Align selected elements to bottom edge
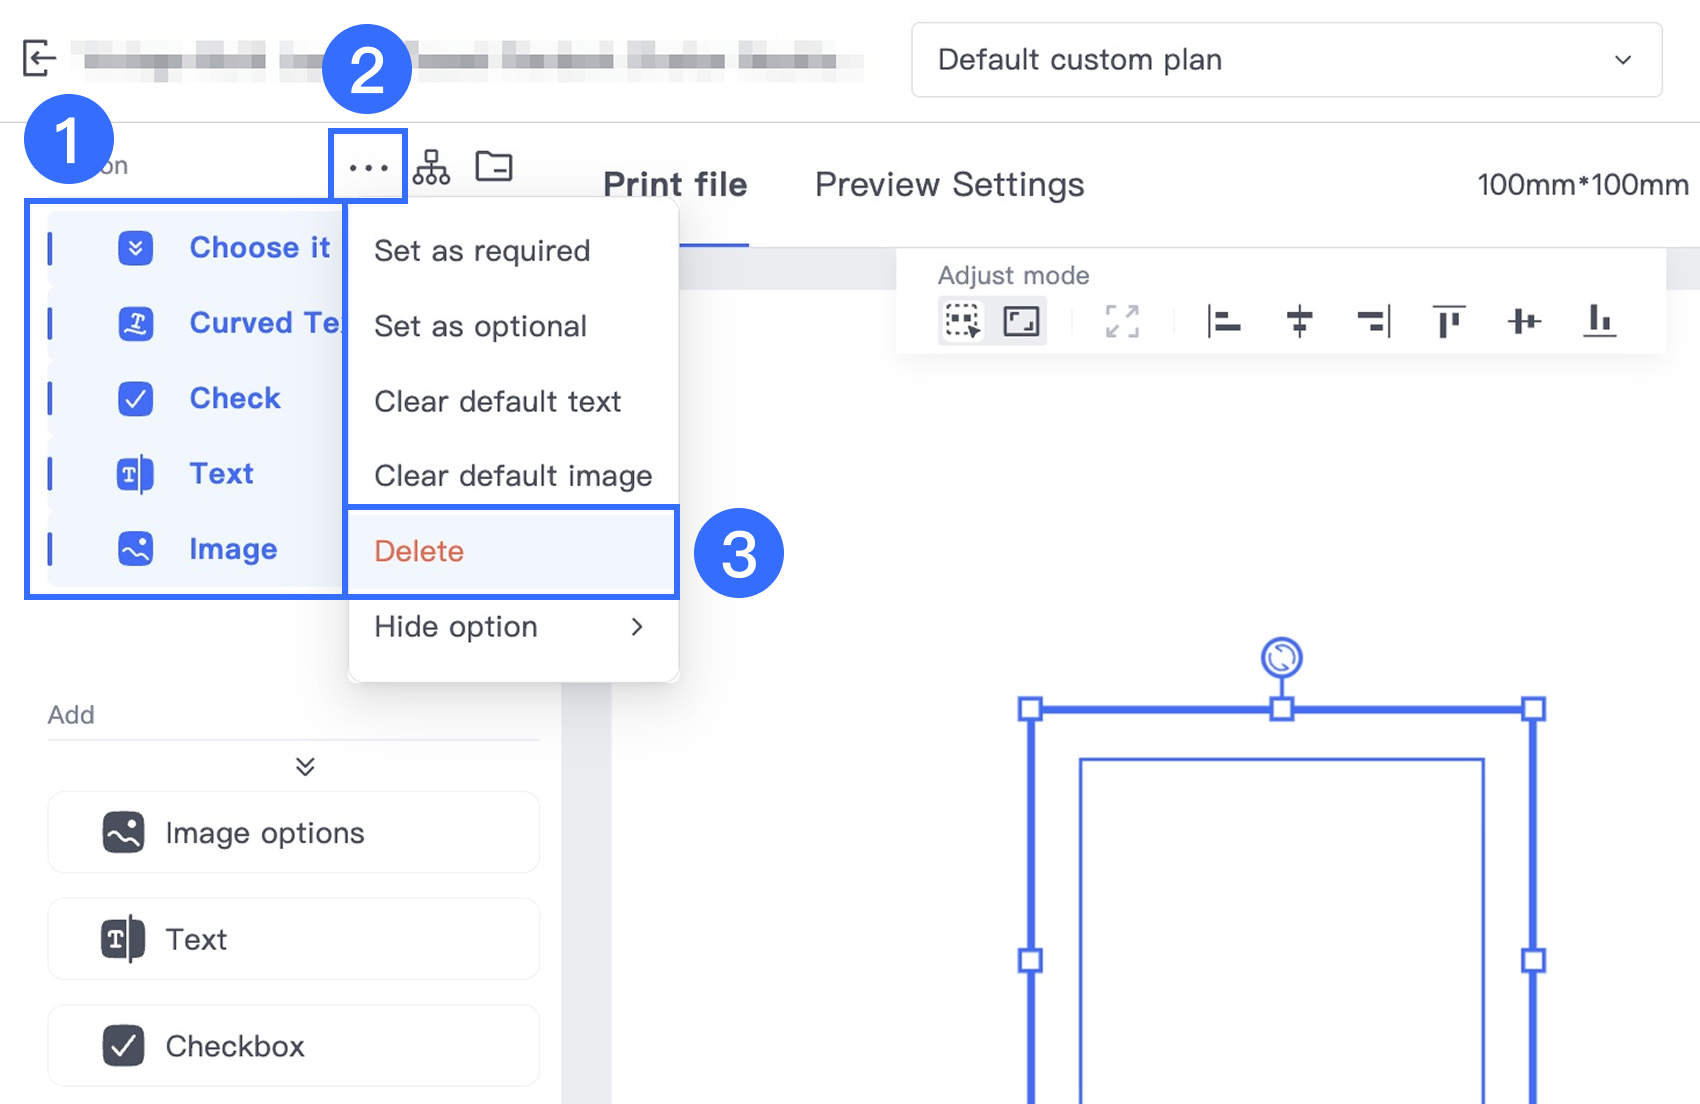Screen dimensions: 1700x1104 click(x=1599, y=320)
